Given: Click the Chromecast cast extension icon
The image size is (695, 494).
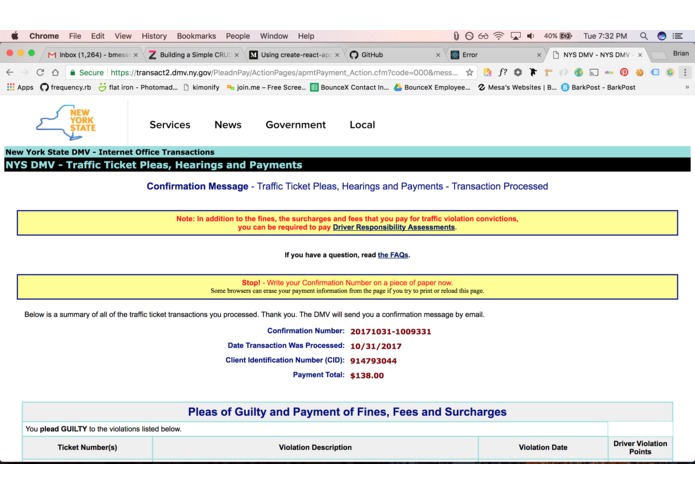Looking at the screenshot, I should (x=594, y=72).
